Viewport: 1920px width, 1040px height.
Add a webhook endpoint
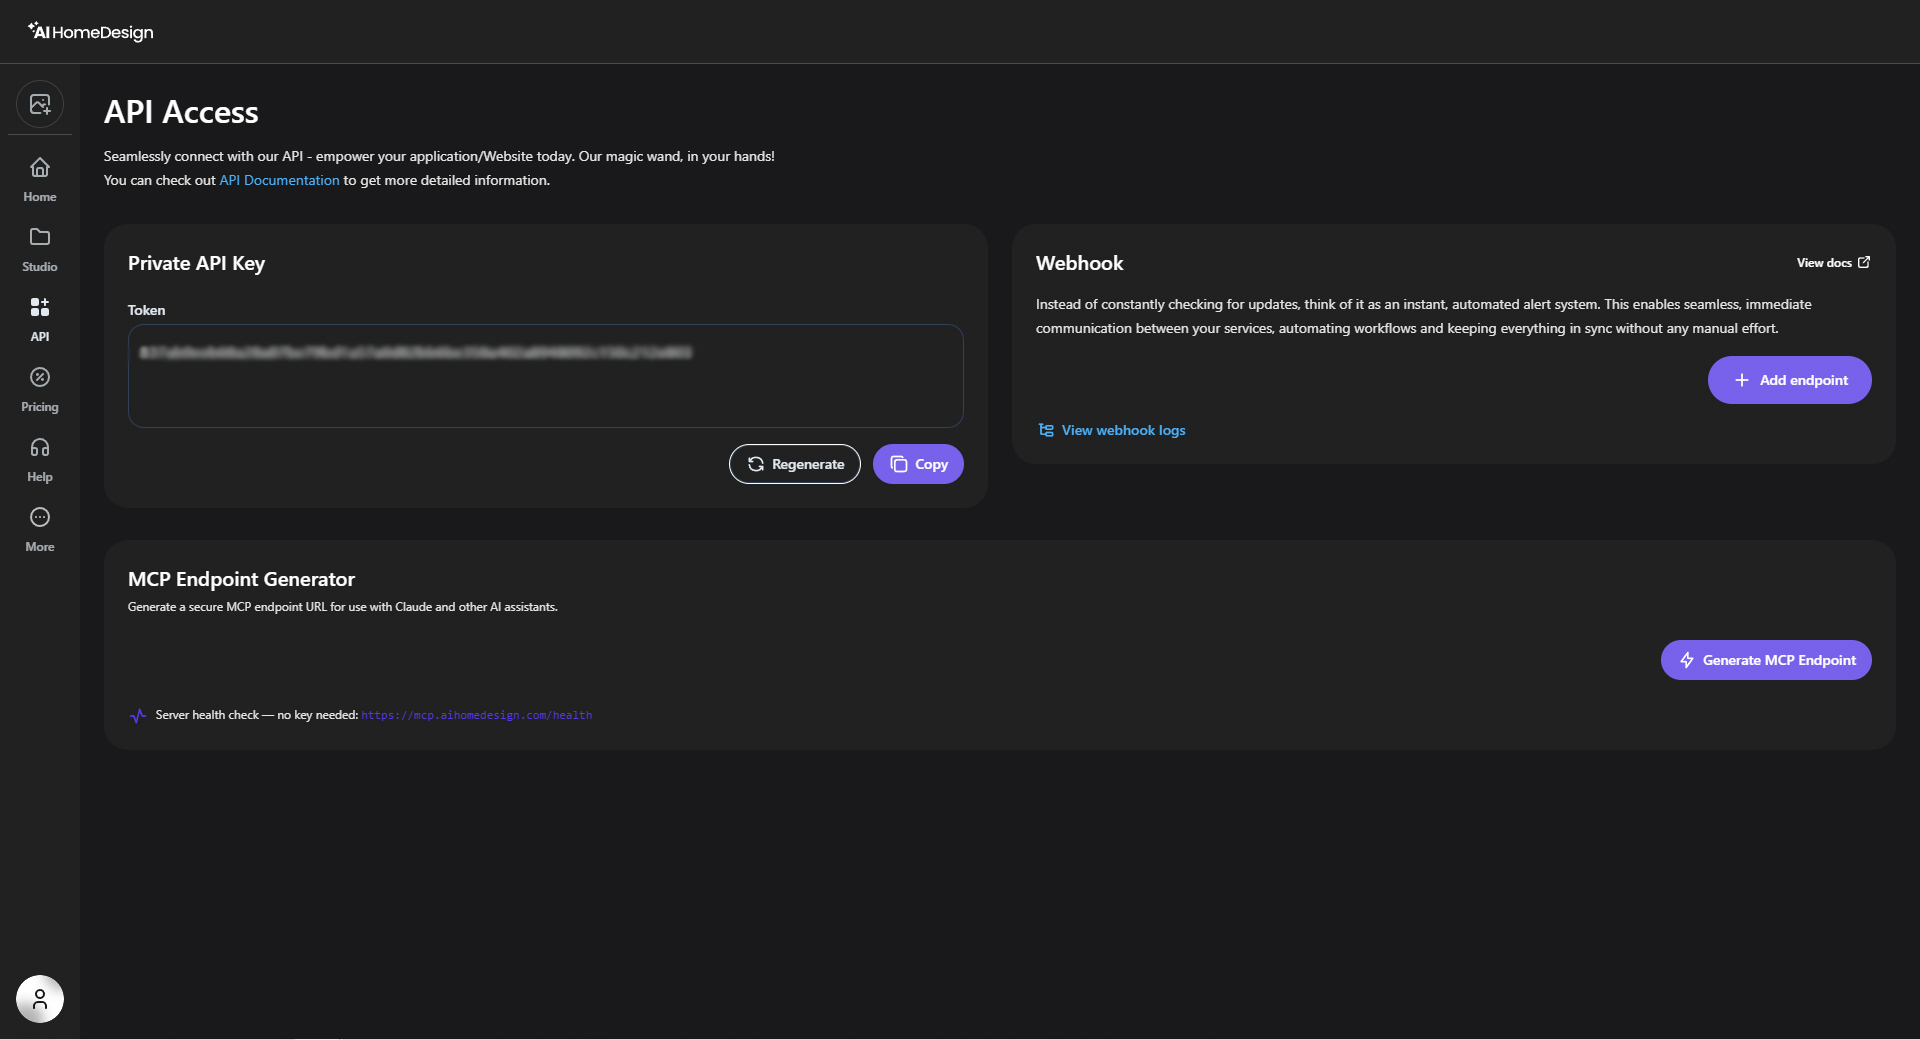point(1790,380)
